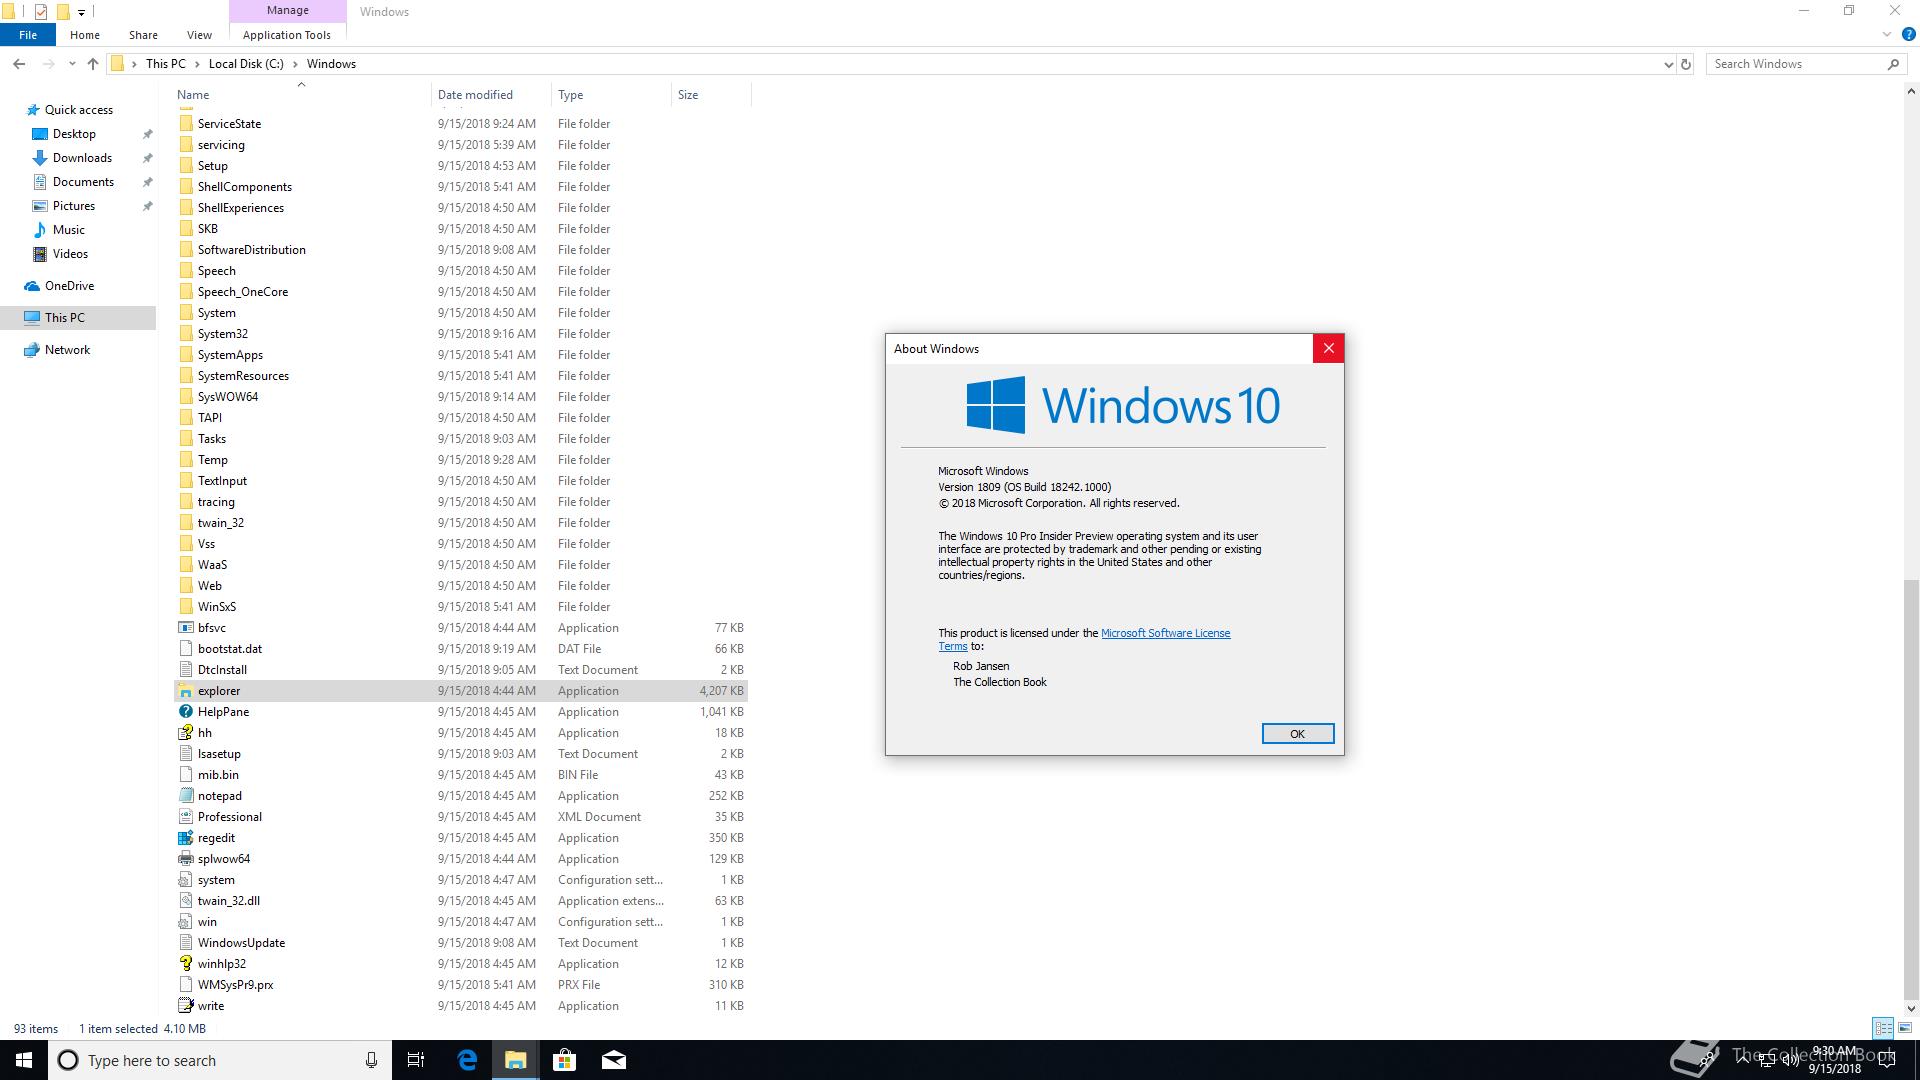This screenshot has width=1920, height=1080.
Task: Click the Forward navigation arrow
Action: pos(48,64)
